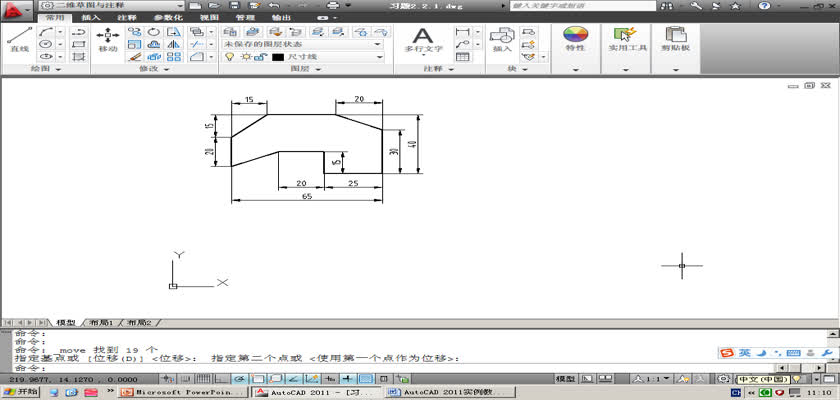Click the Undo arrow in quick access toolbar
Viewport: 840px width, 400px height.
click(x=274, y=5)
